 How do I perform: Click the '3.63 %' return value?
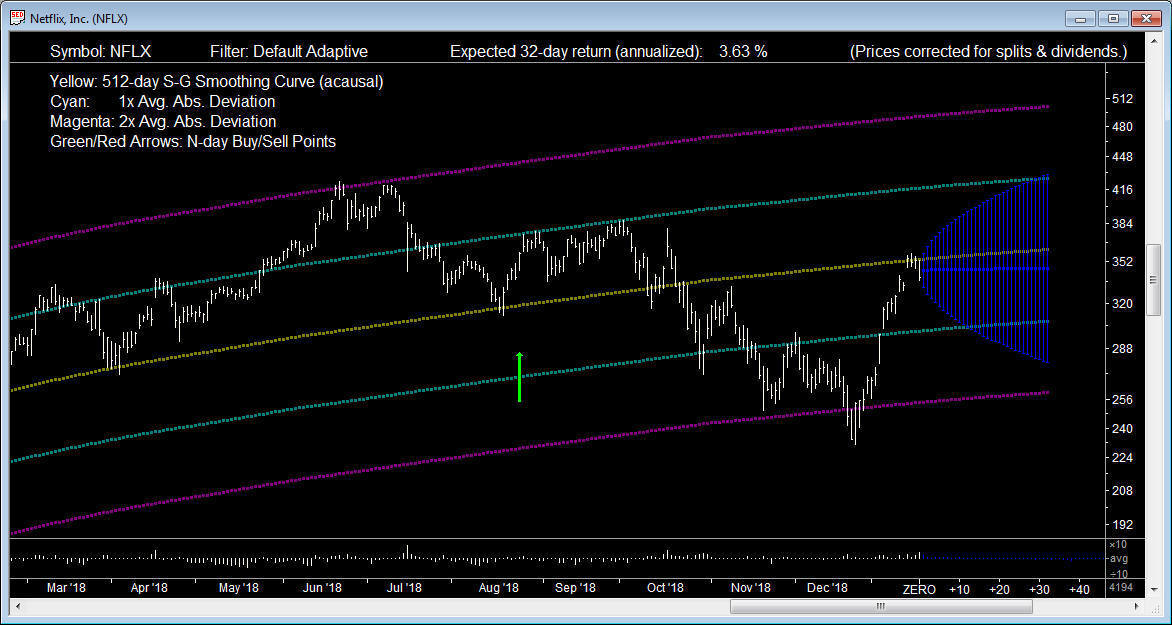click(743, 52)
